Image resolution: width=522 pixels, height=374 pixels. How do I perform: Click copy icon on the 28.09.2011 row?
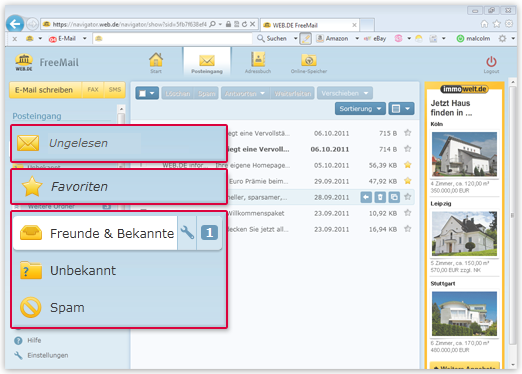pos(394,197)
